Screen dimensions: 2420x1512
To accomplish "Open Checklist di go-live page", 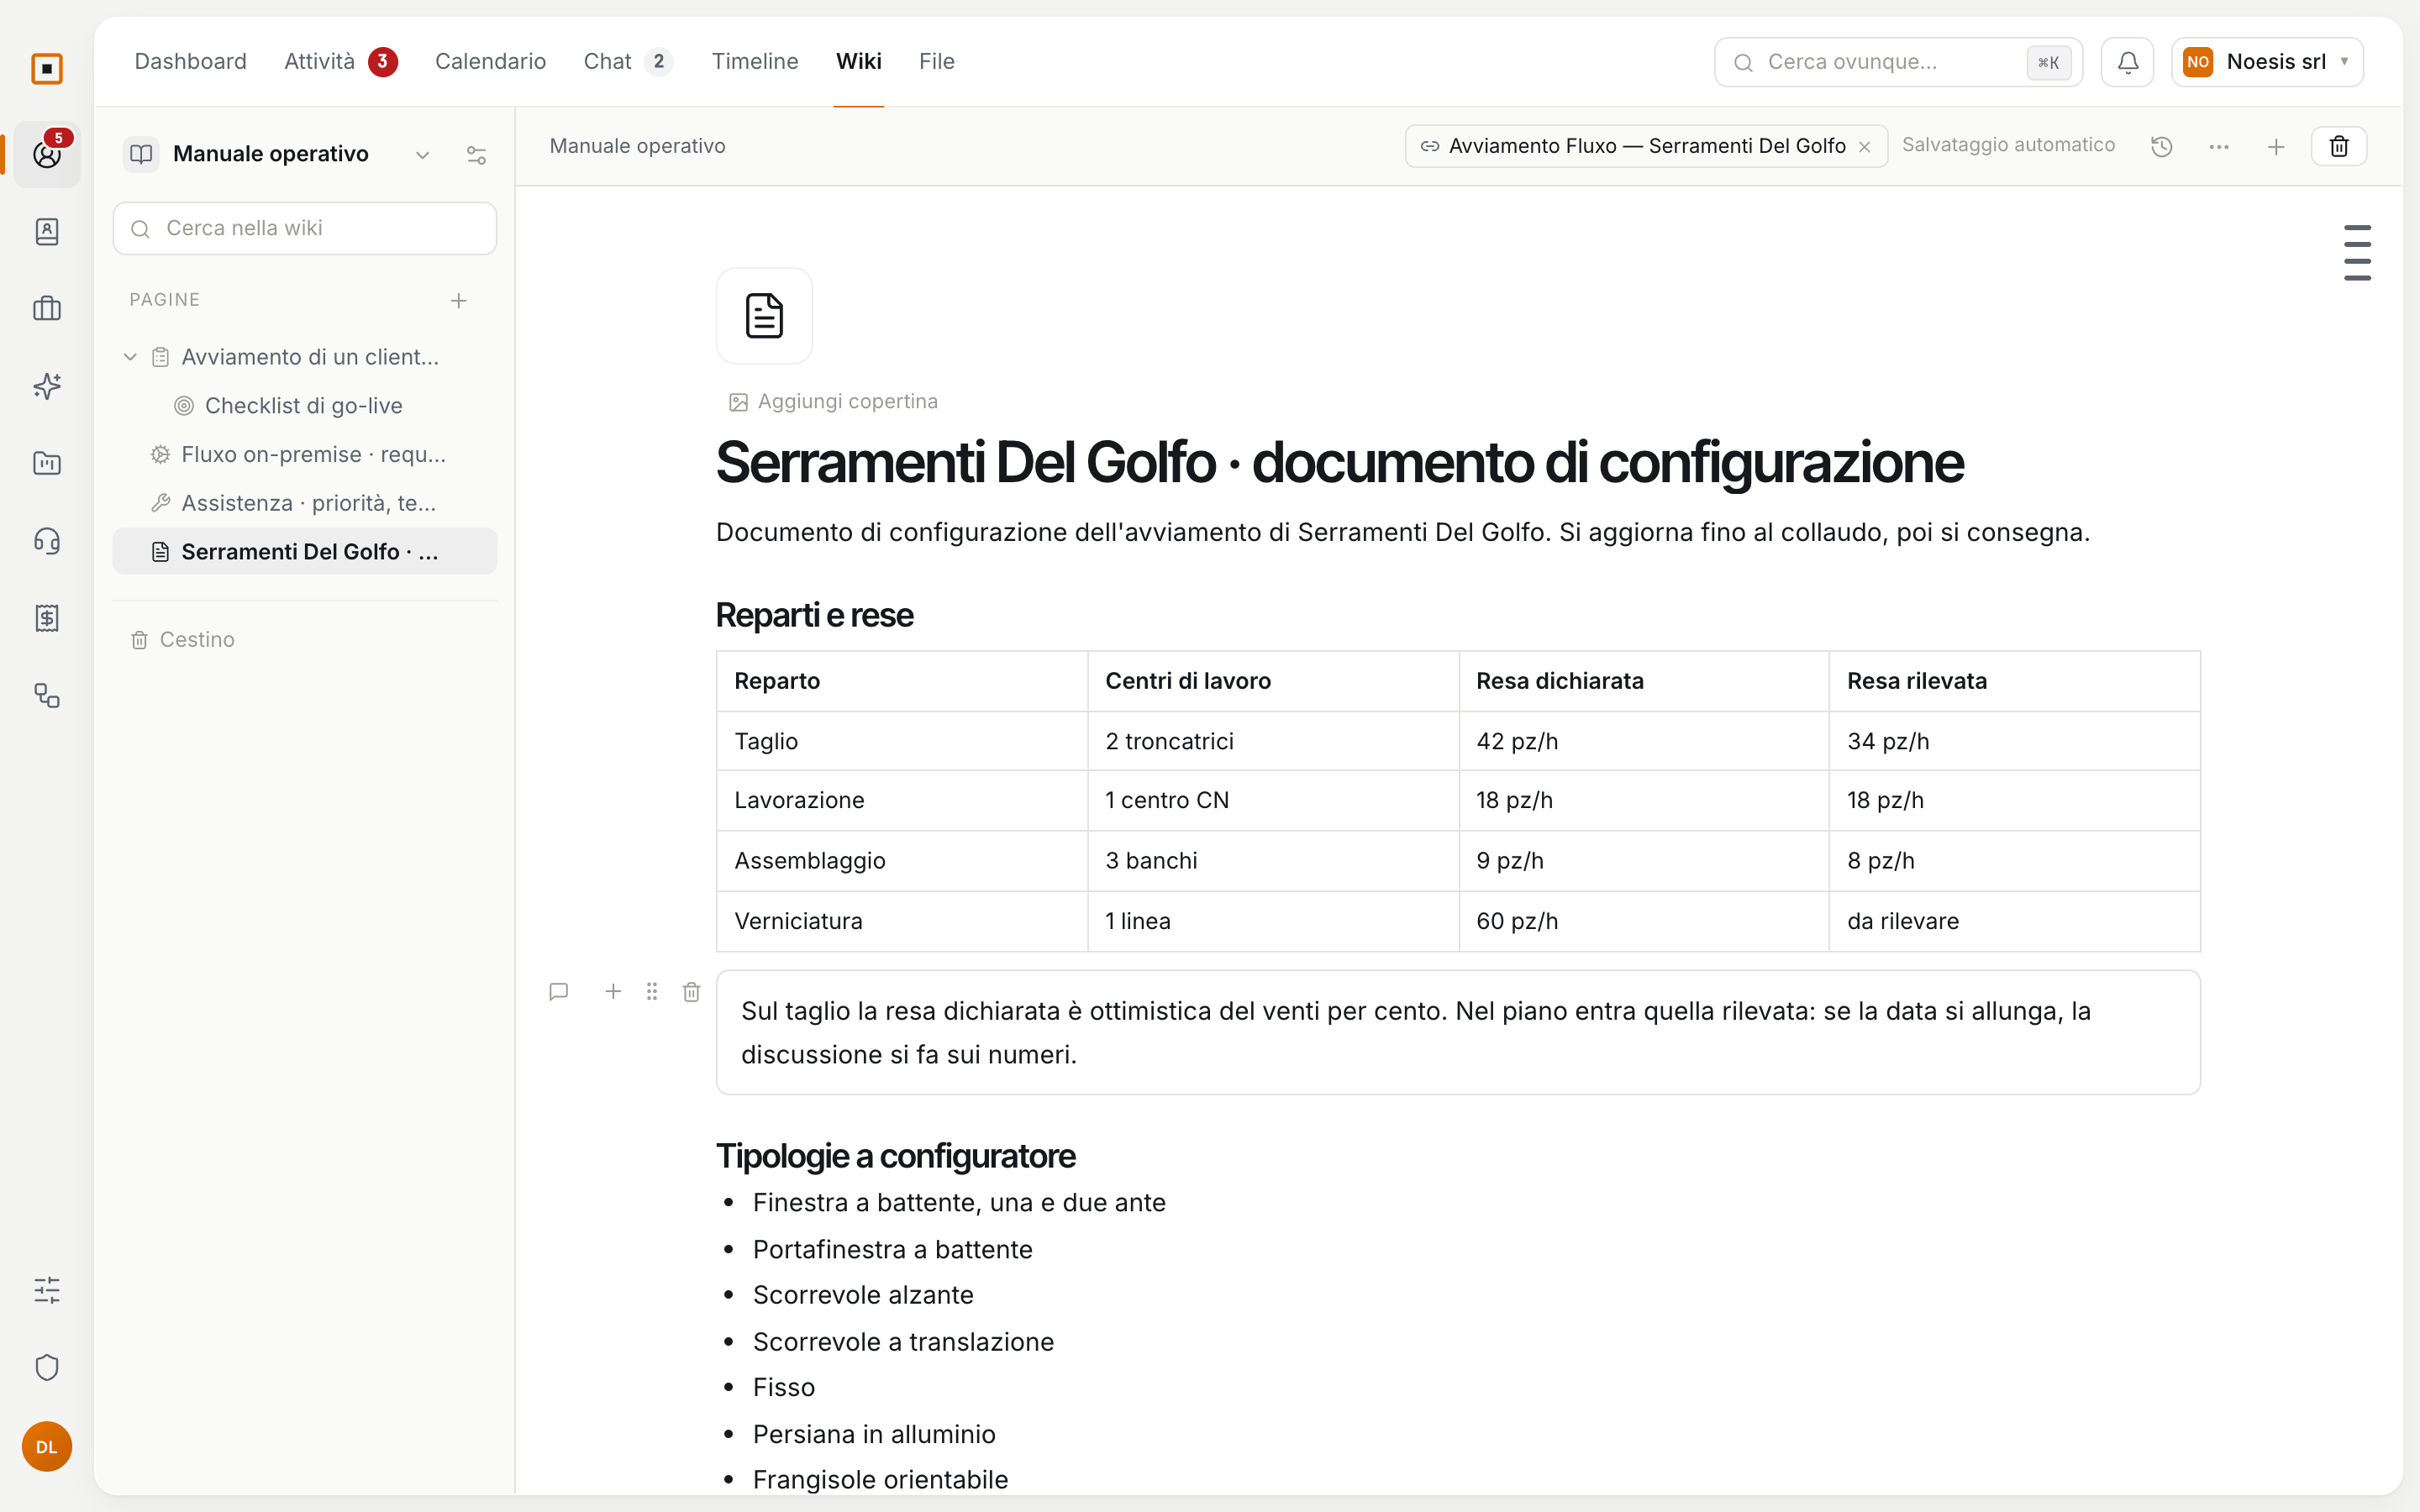I will point(304,406).
